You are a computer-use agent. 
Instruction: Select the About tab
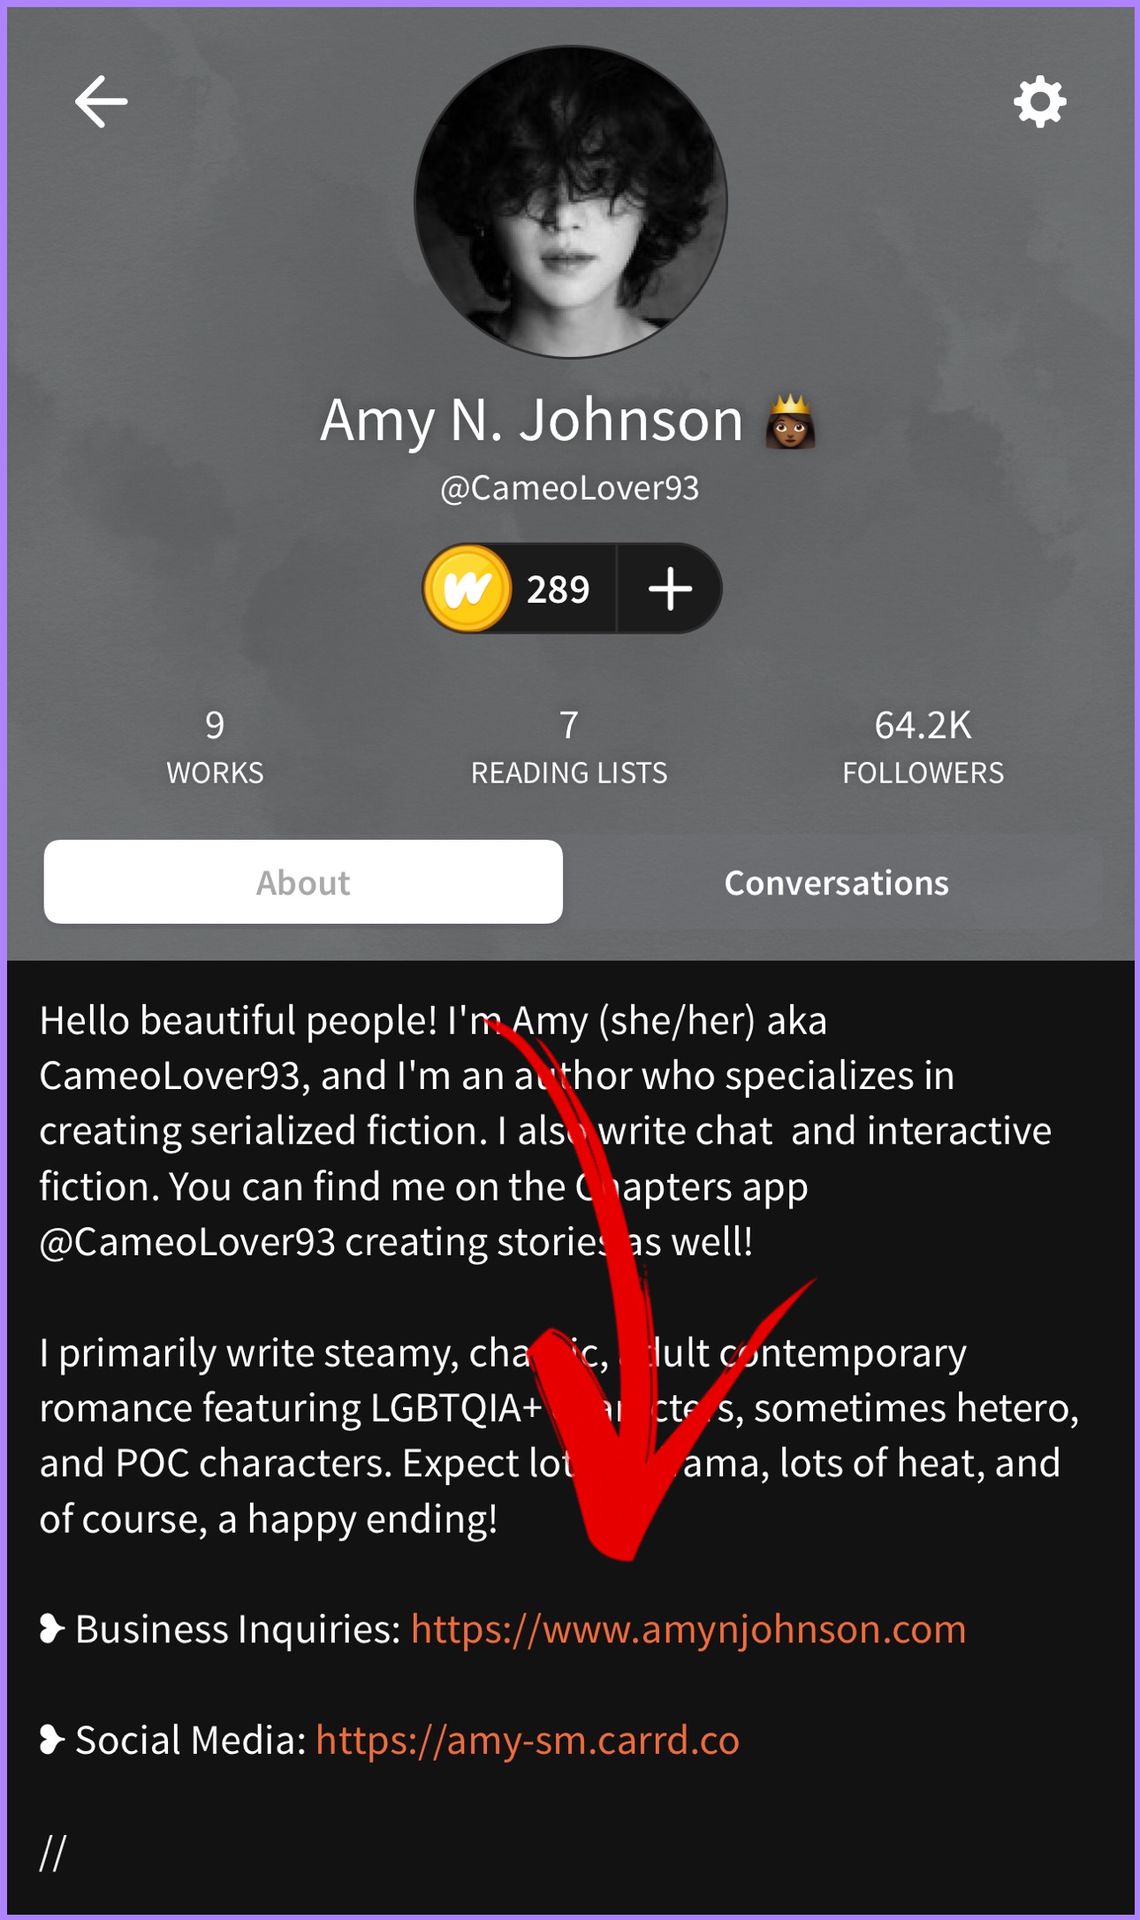tap(303, 882)
